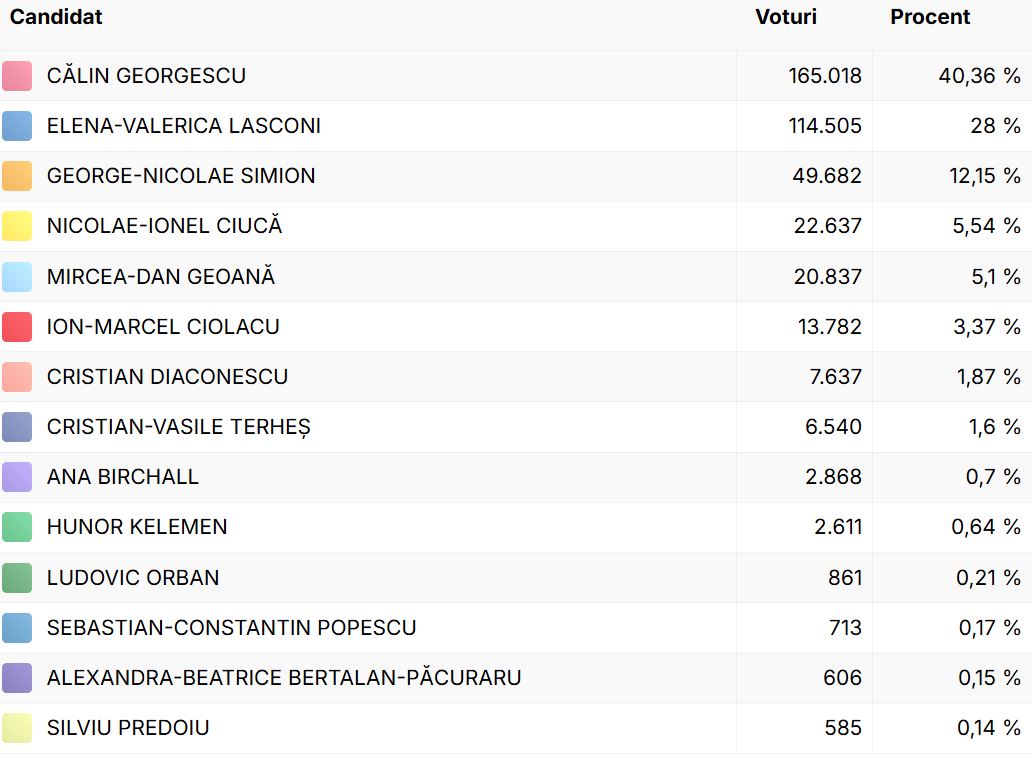Screen dimensions: 1032x757
Task: Click the LUDOVIC ORBAN candidate name
Action: click(133, 578)
